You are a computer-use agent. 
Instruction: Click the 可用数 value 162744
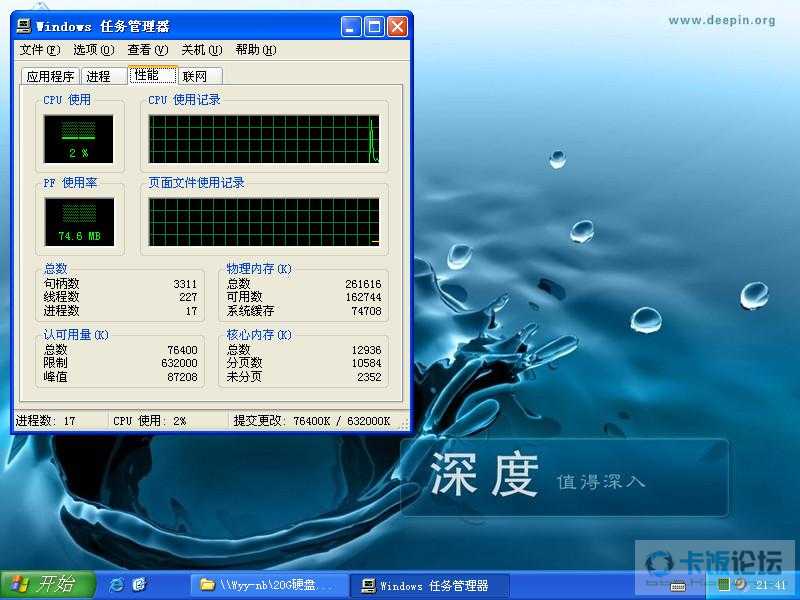(363, 297)
